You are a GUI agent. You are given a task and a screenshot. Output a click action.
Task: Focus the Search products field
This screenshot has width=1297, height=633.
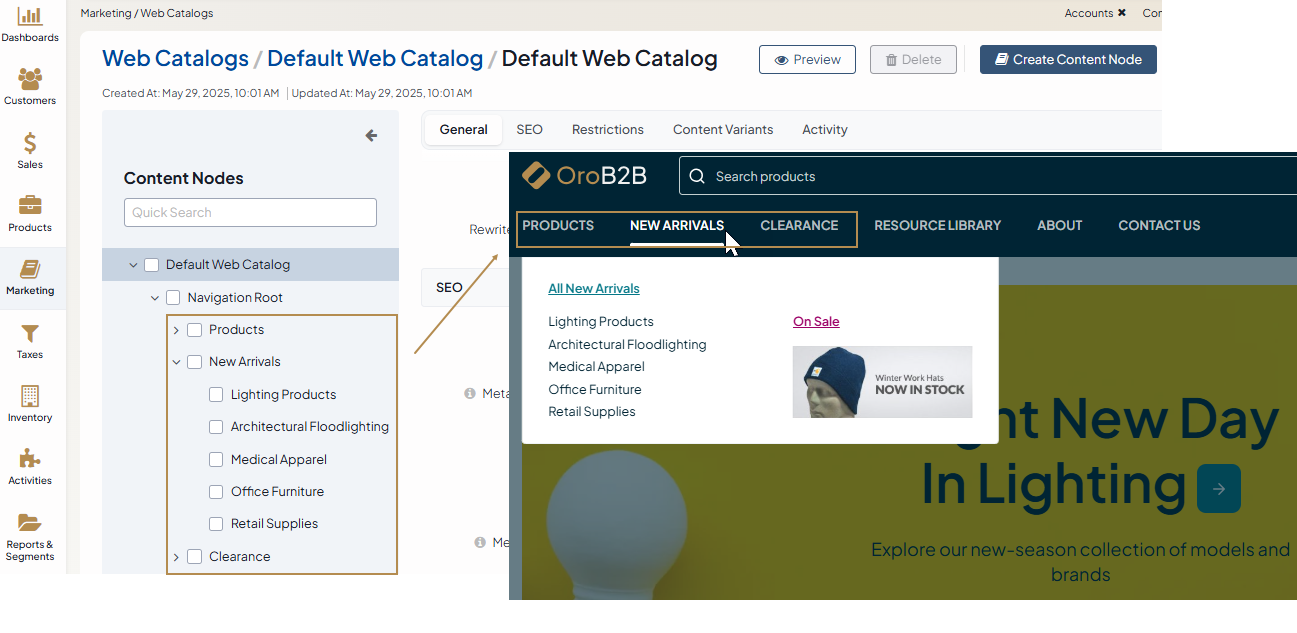pos(988,176)
